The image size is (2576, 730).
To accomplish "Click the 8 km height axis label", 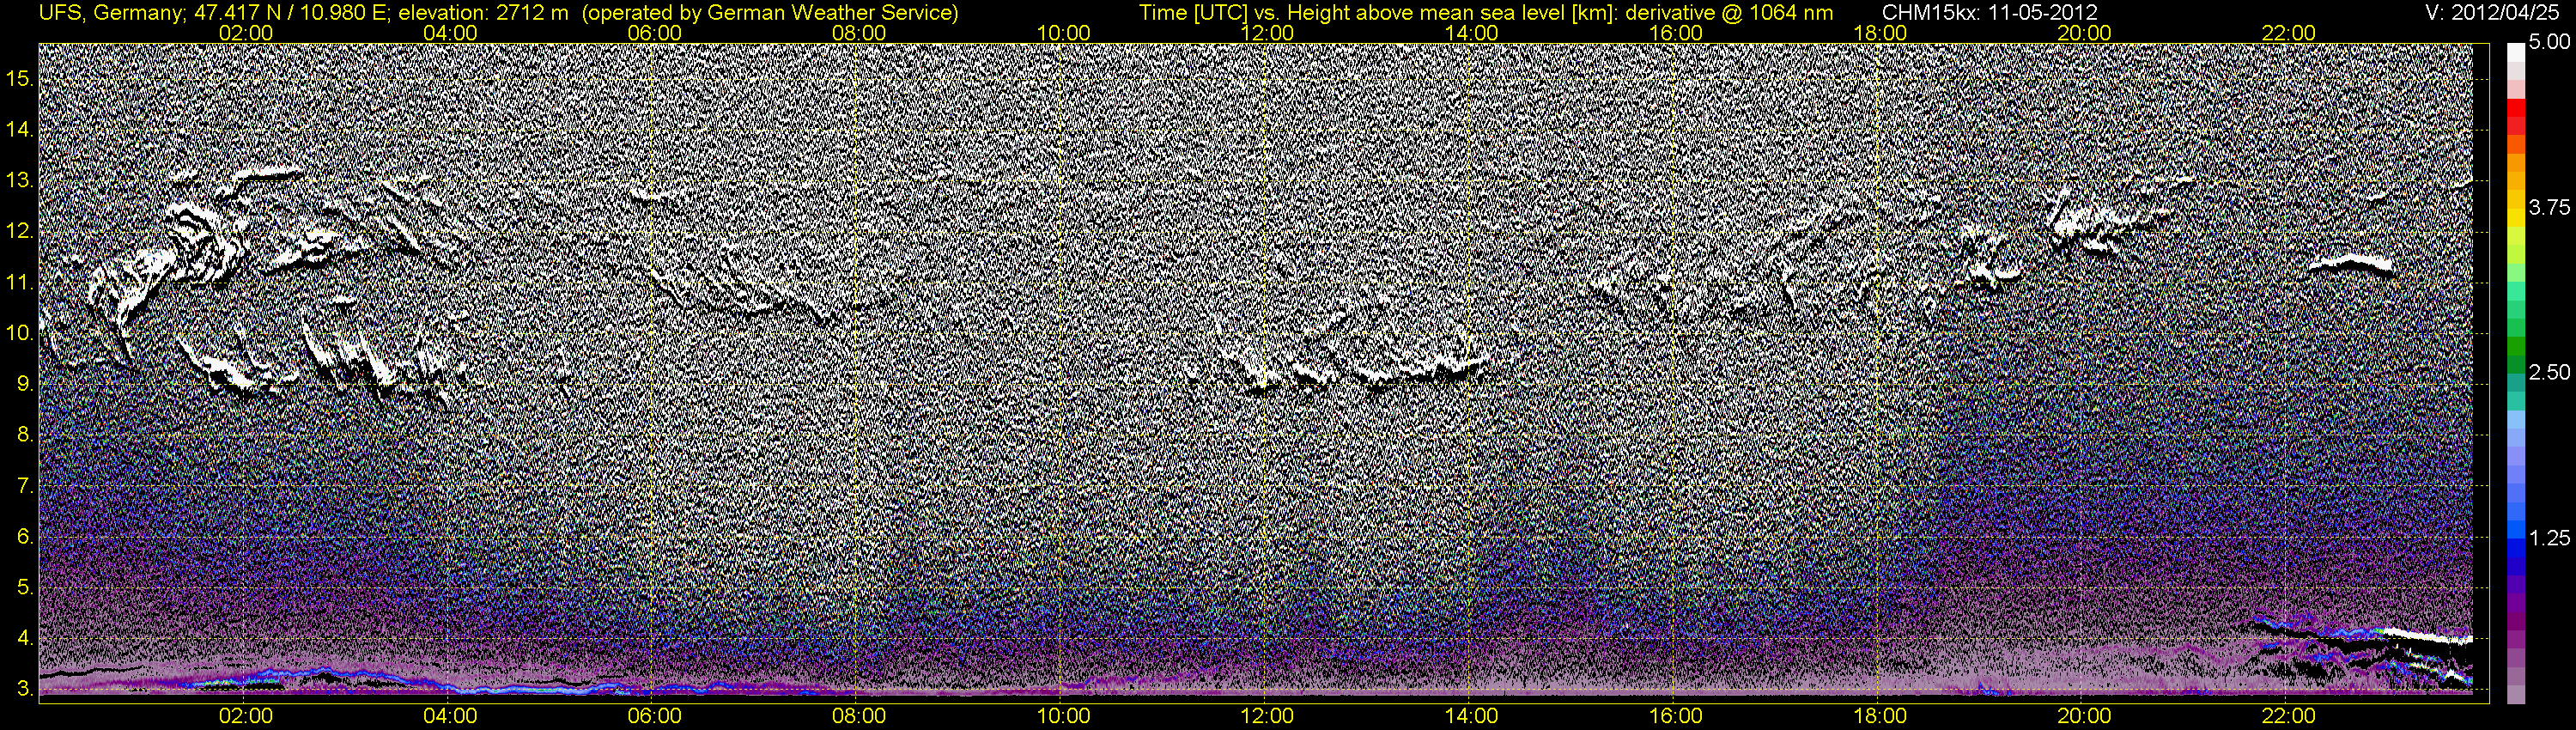I will (x=24, y=436).
